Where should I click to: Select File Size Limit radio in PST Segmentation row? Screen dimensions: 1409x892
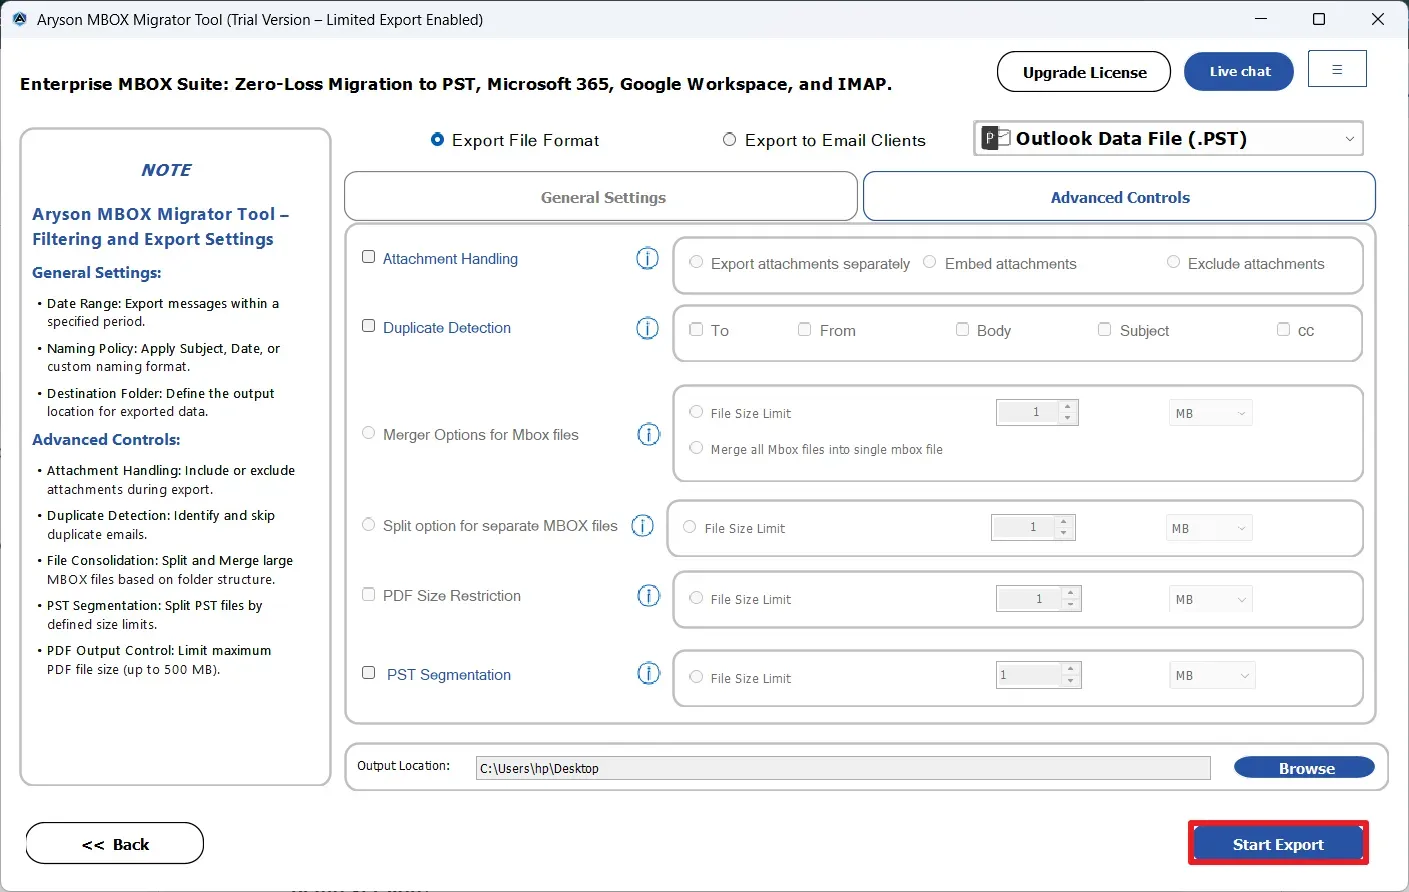(x=696, y=676)
